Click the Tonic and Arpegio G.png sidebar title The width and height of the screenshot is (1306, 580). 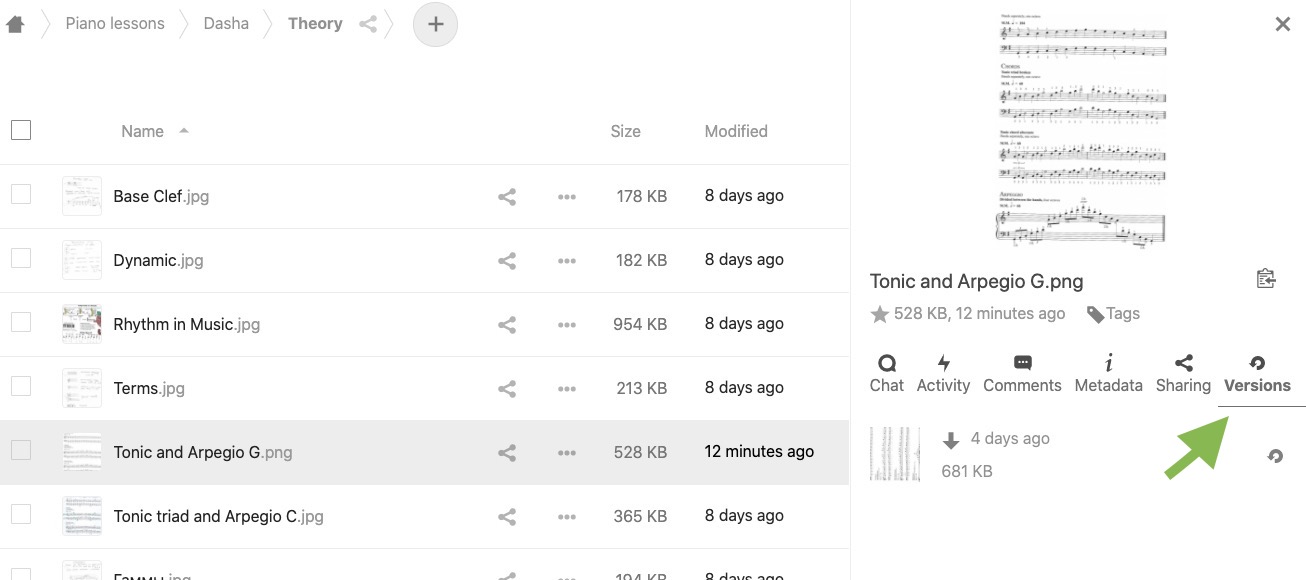[x=977, y=282]
